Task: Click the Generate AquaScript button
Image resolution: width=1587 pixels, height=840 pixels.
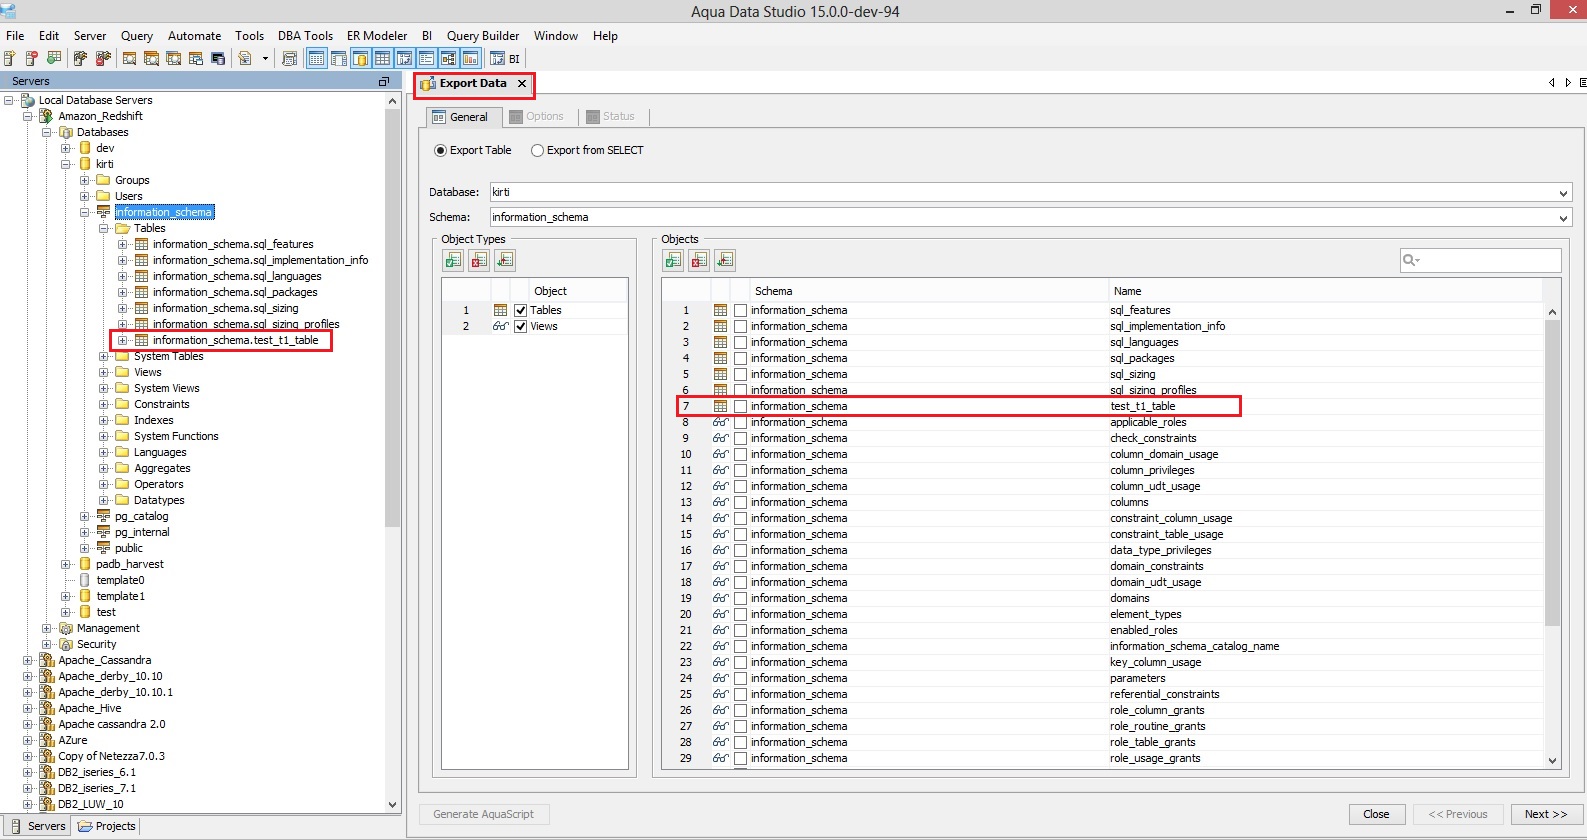Action: pos(483,814)
